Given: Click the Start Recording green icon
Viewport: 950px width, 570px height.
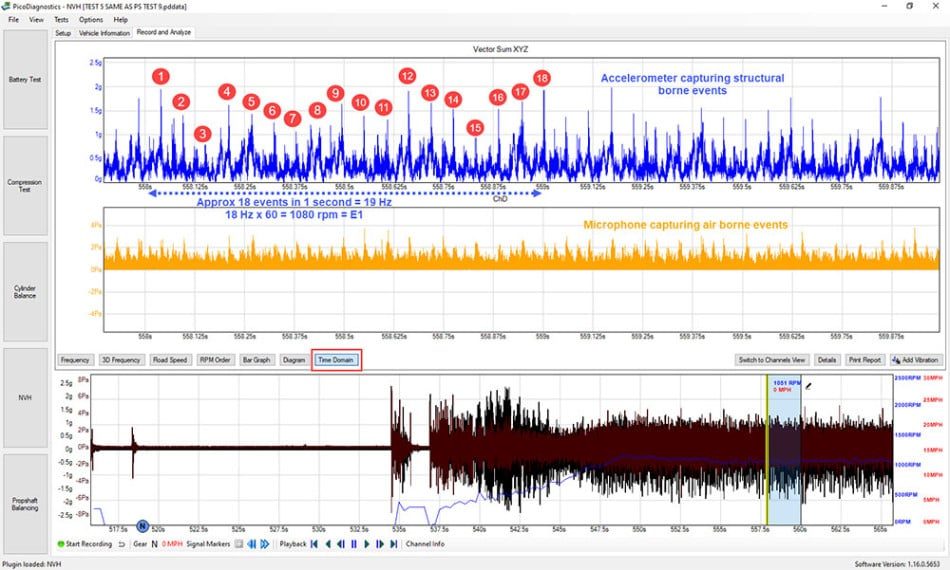Looking at the screenshot, I should coord(61,544).
